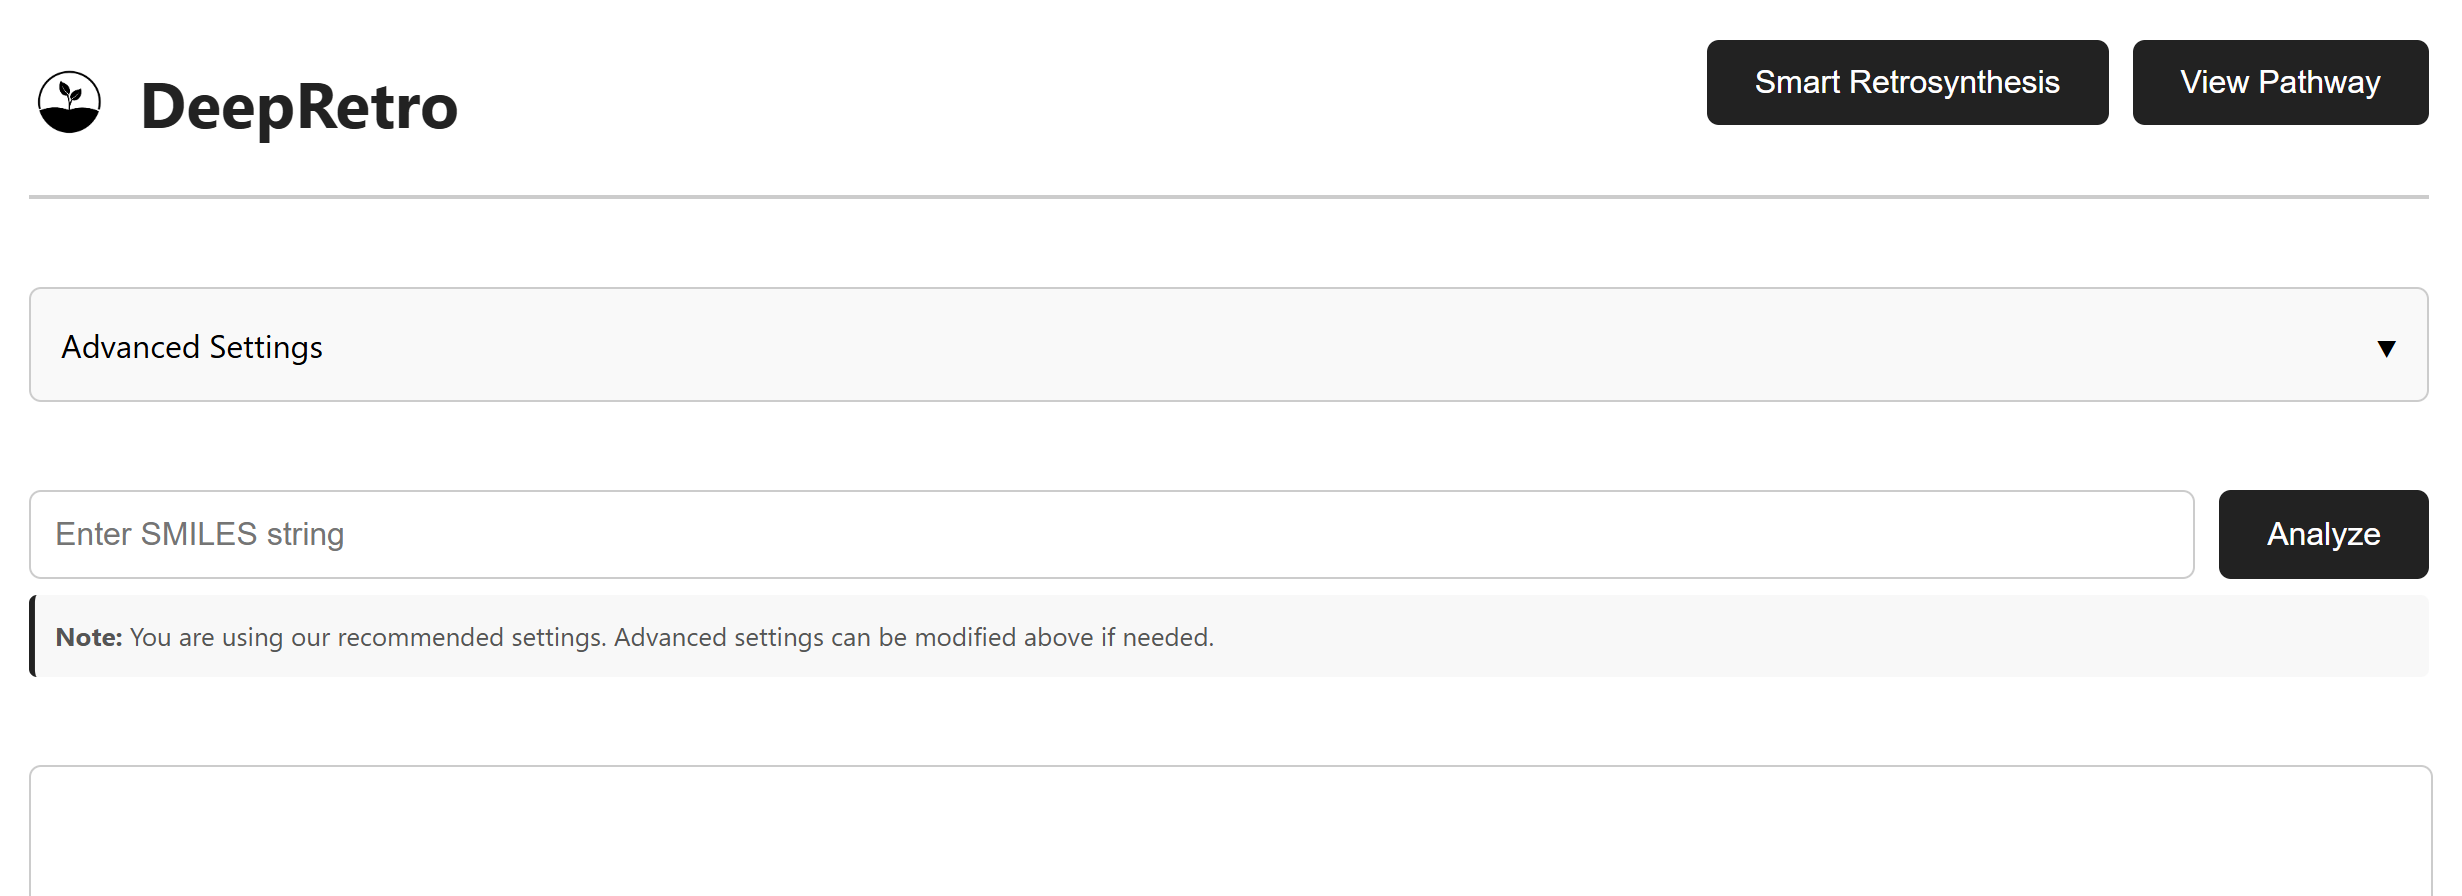Click the DeepRetro sprout logo icon

[69, 102]
